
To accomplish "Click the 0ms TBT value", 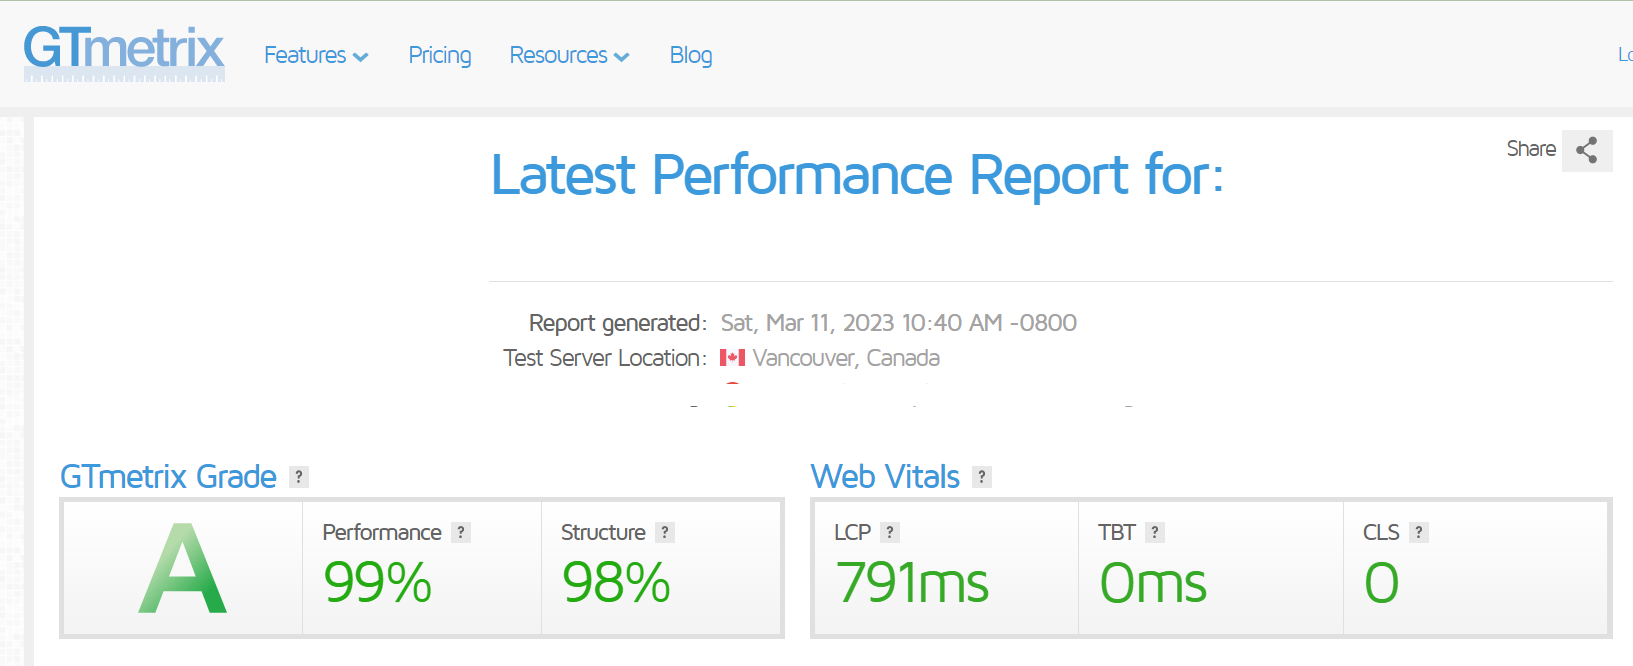I will tap(1153, 583).
